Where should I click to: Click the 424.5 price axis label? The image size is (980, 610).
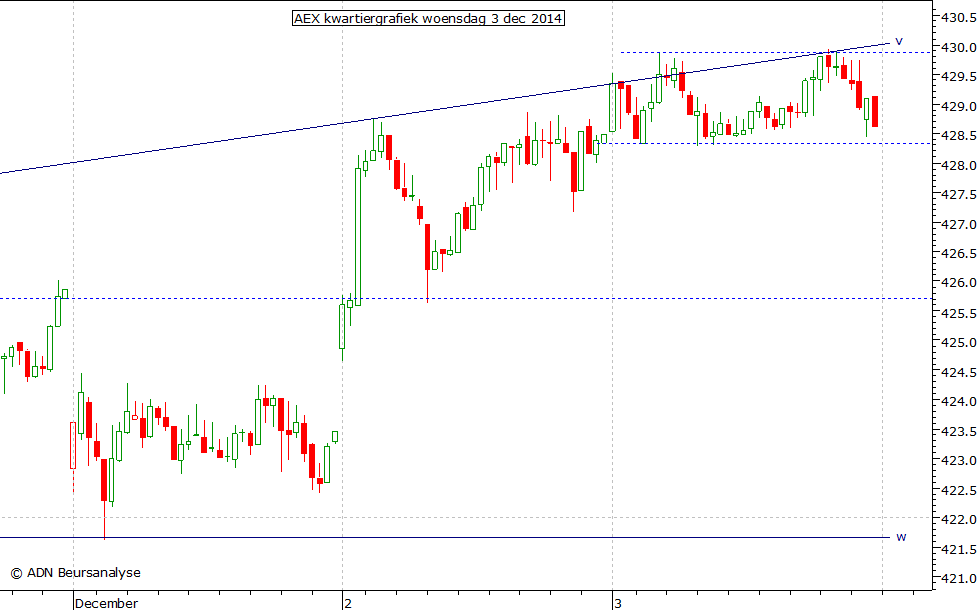point(959,372)
